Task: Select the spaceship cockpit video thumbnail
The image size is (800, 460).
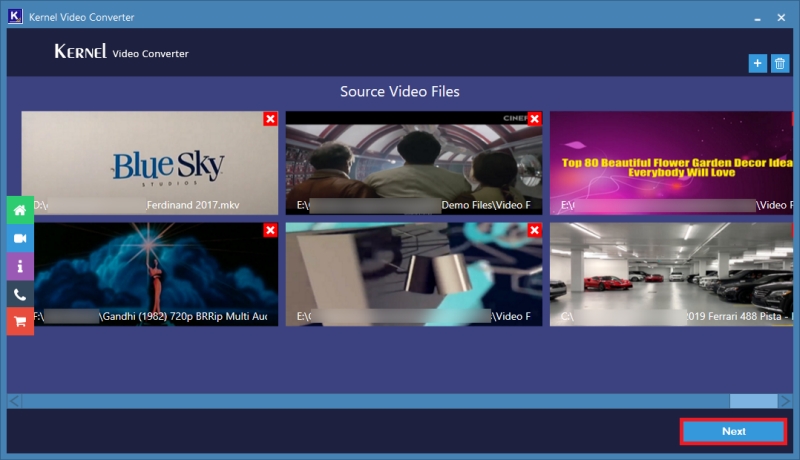Action: click(414, 163)
